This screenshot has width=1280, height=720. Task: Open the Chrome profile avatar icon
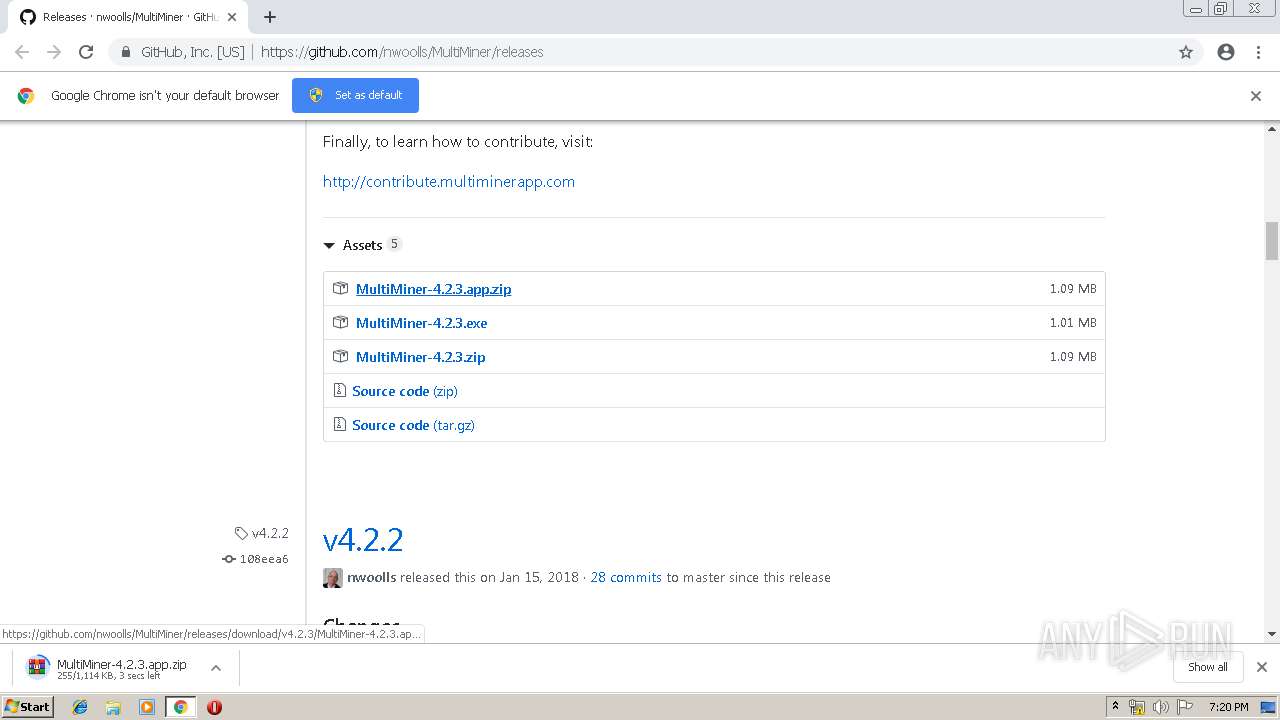tap(1226, 52)
